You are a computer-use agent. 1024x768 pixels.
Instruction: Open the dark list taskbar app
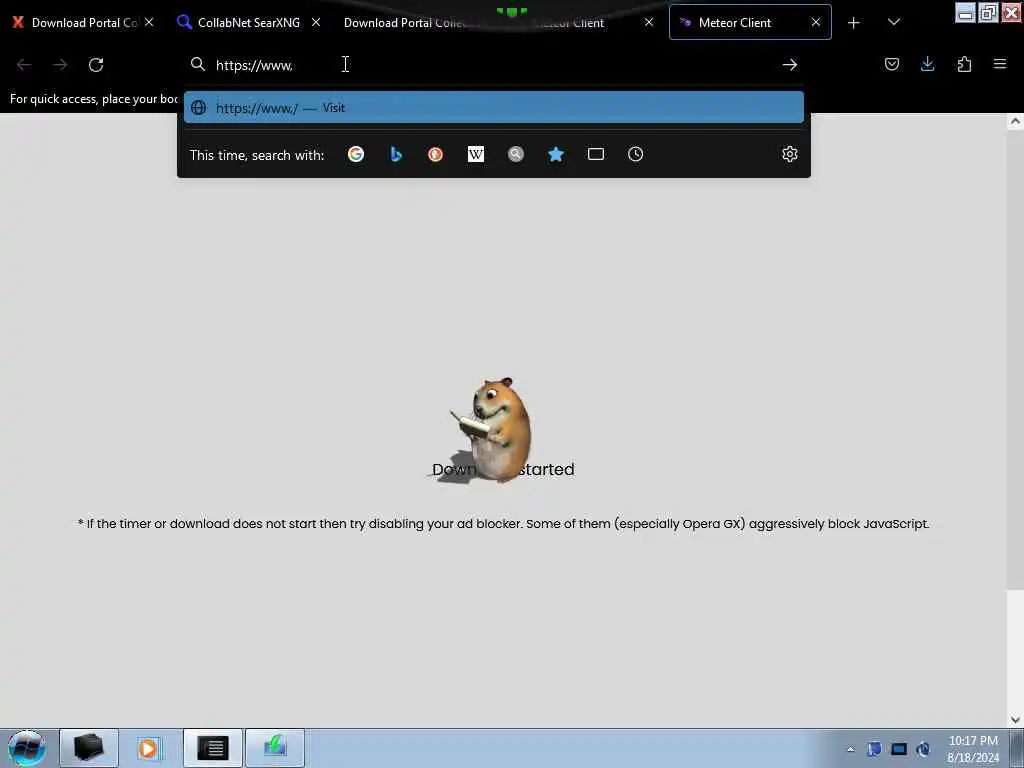(213, 748)
